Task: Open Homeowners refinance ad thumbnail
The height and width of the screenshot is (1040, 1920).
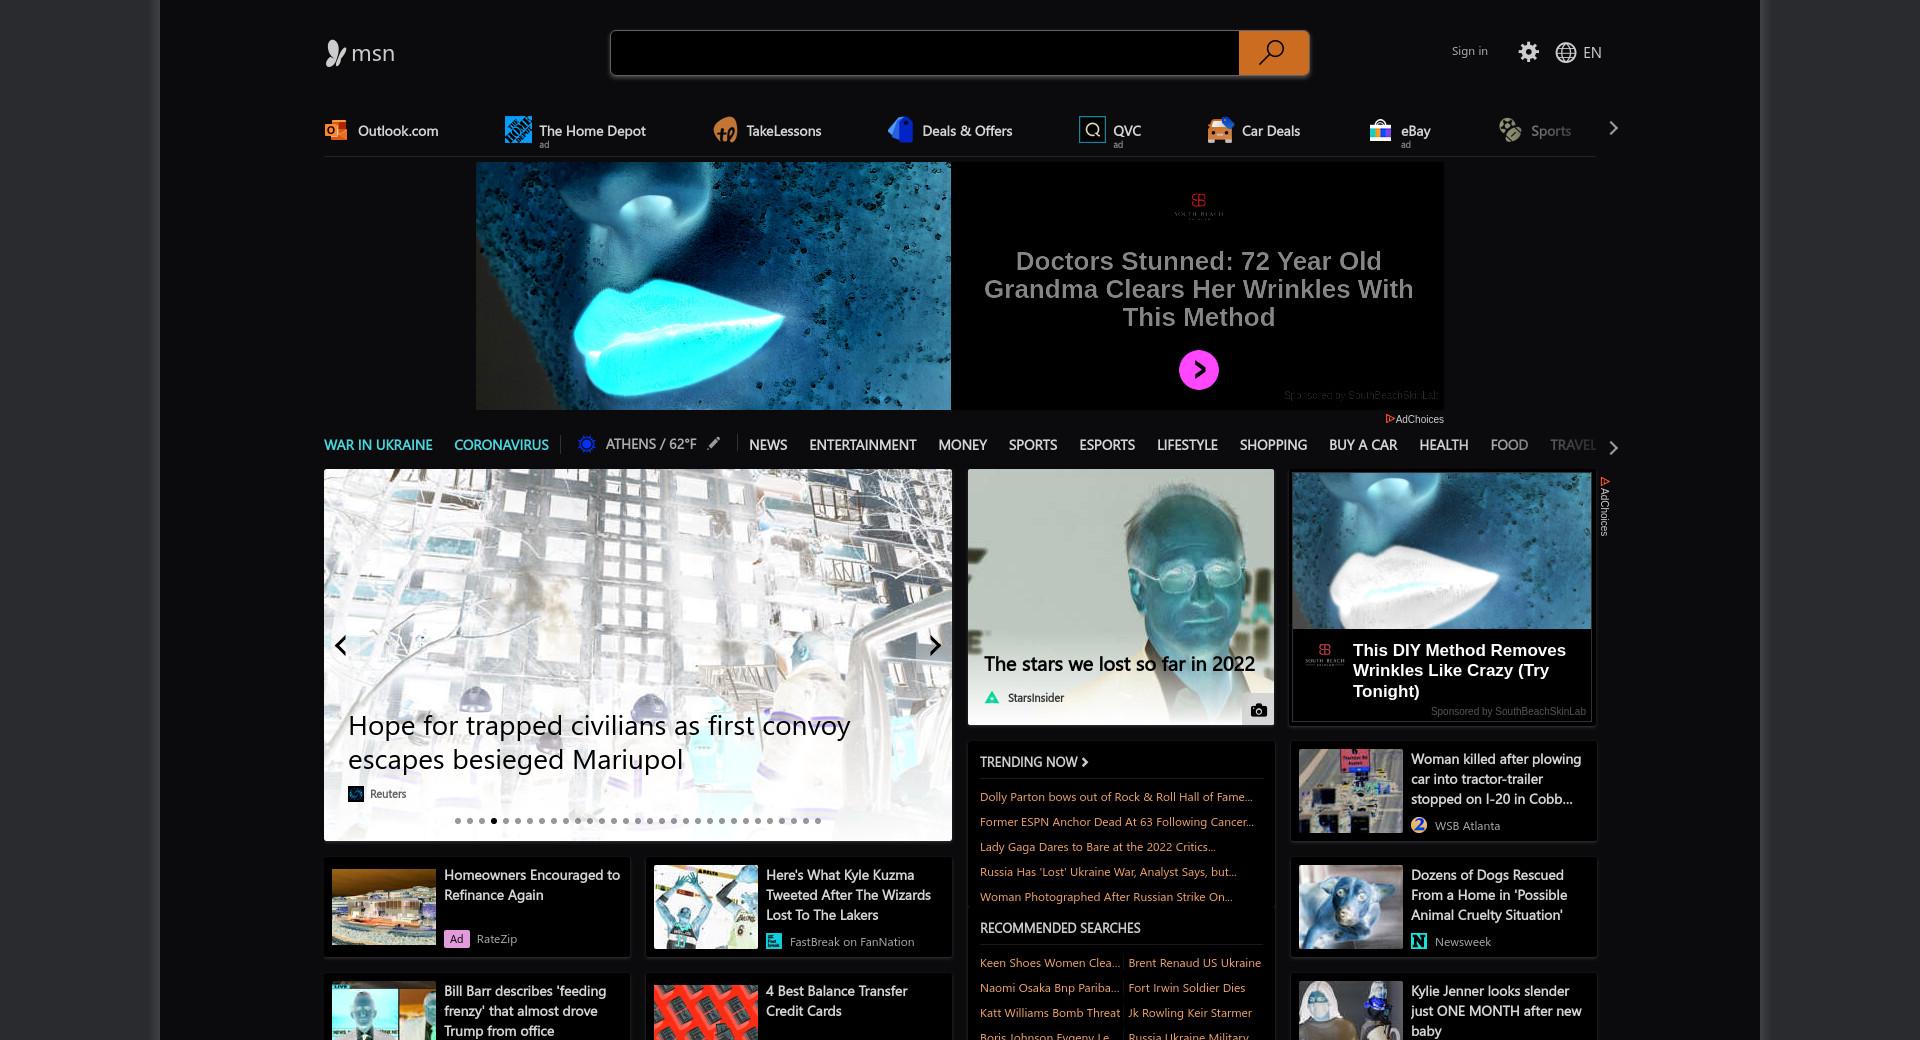Action: [x=384, y=907]
